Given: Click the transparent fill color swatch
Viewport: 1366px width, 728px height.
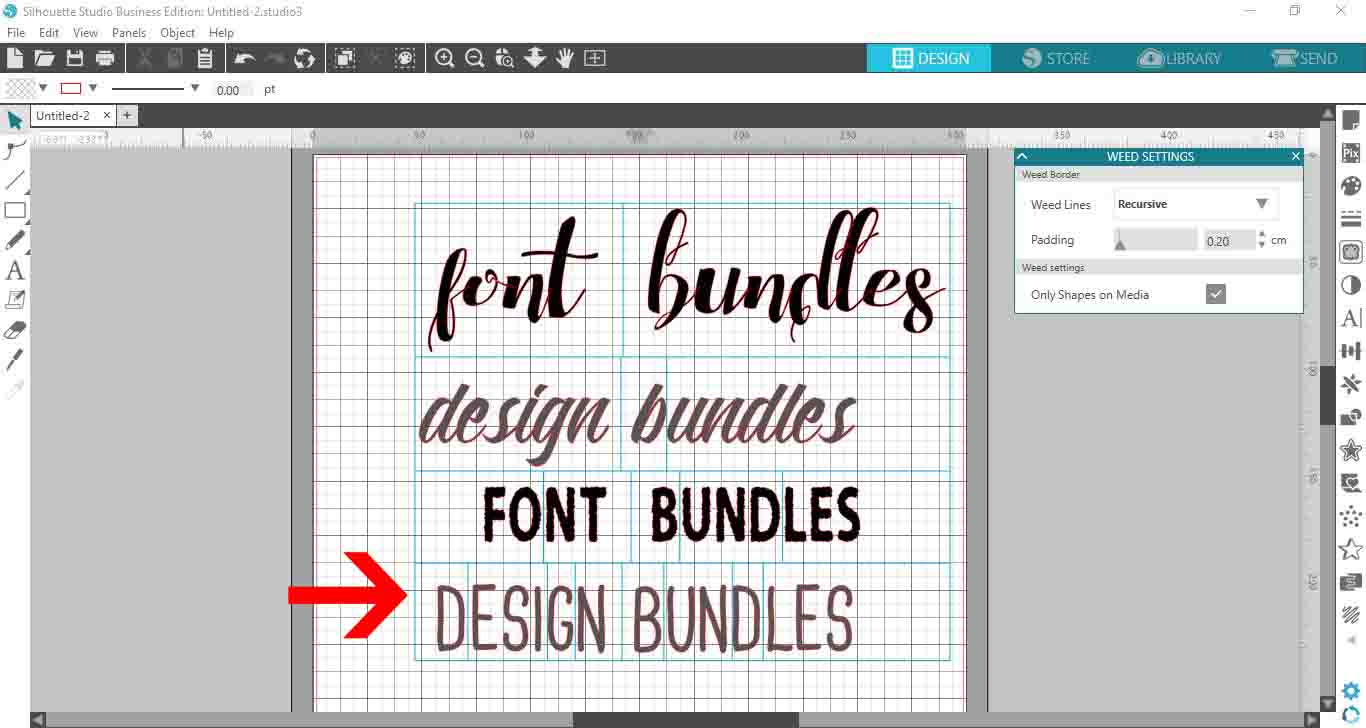Looking at the screenshot, I should 20,88.
